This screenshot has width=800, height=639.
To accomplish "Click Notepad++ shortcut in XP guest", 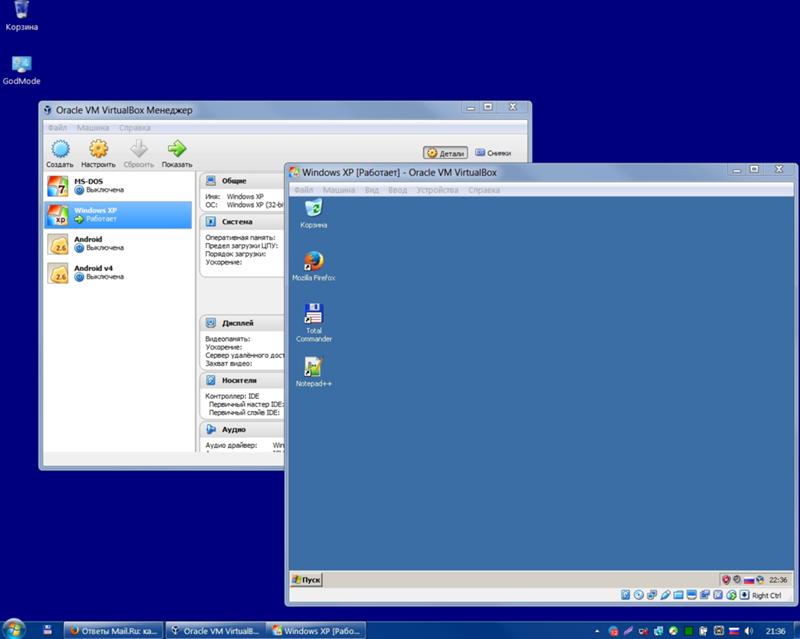I will coord(314,372).
